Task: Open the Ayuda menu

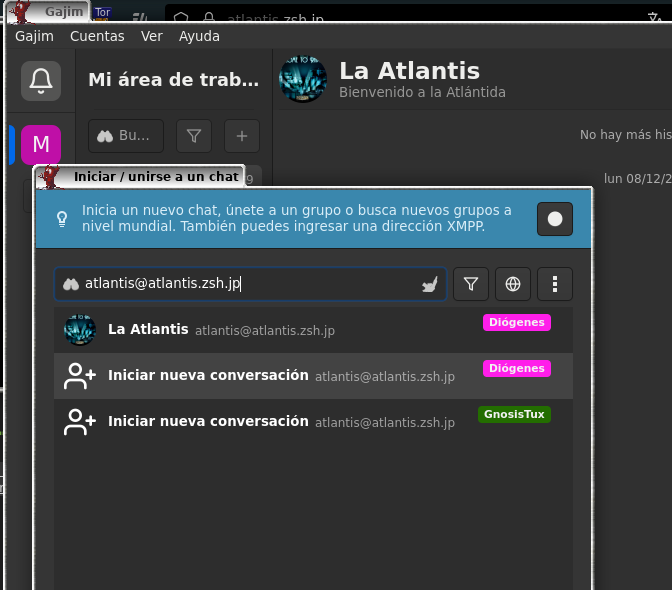Action: pos(199,36)
